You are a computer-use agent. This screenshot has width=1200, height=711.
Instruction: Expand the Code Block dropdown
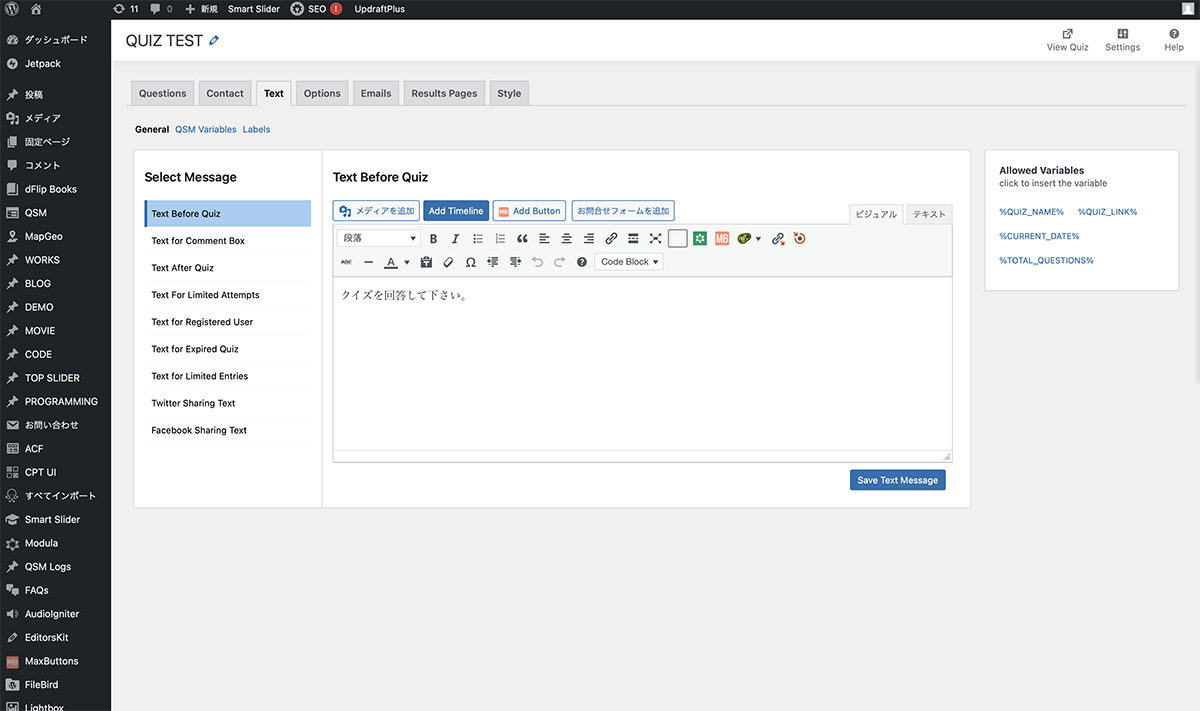point(629,262)
